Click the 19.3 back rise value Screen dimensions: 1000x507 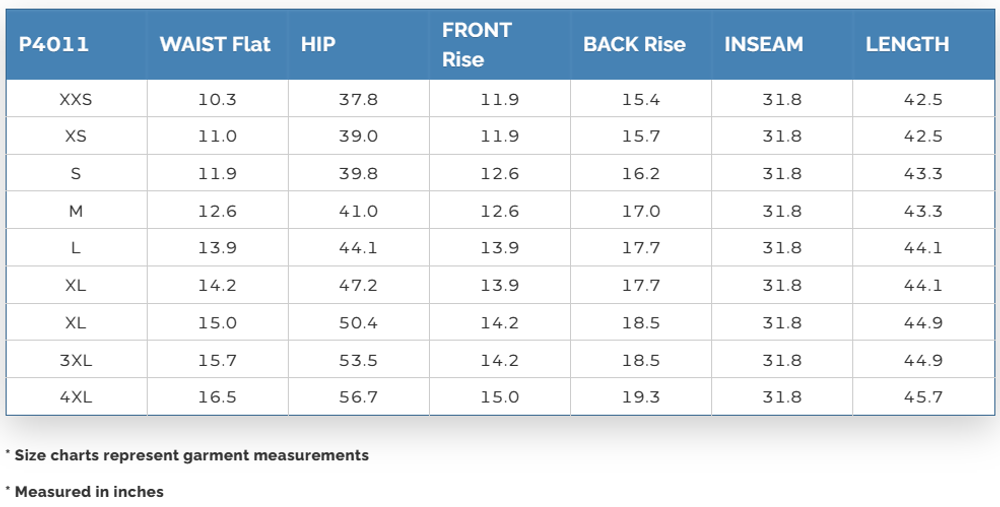[641, 397]
